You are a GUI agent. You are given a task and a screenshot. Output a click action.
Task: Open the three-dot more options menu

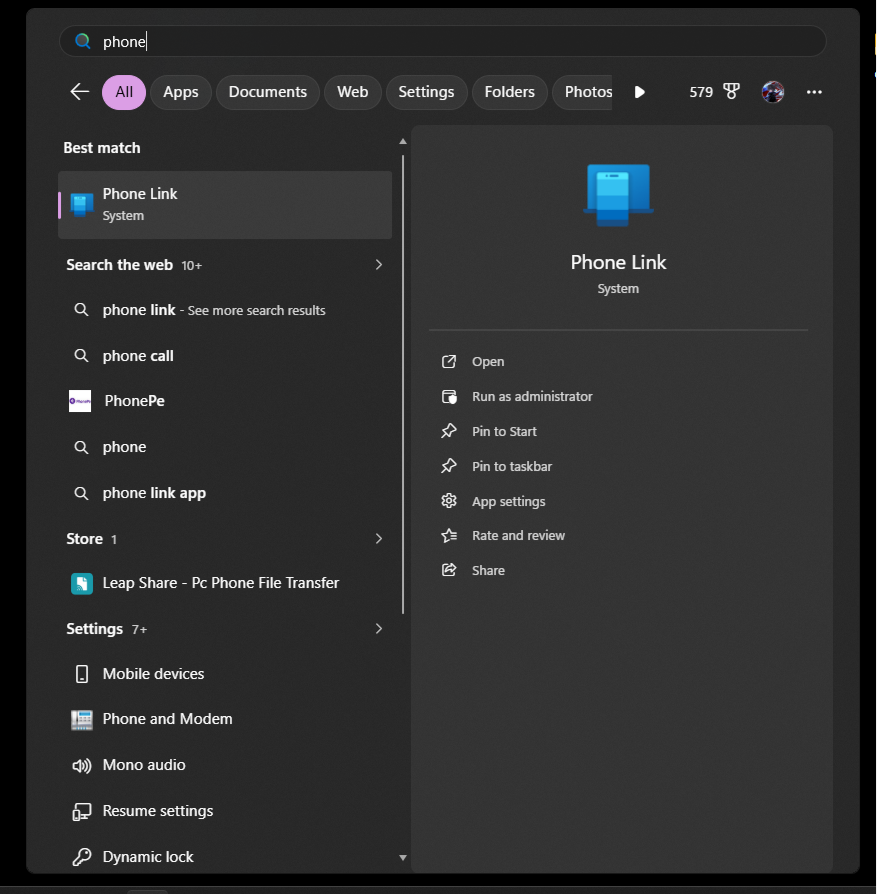814,92
